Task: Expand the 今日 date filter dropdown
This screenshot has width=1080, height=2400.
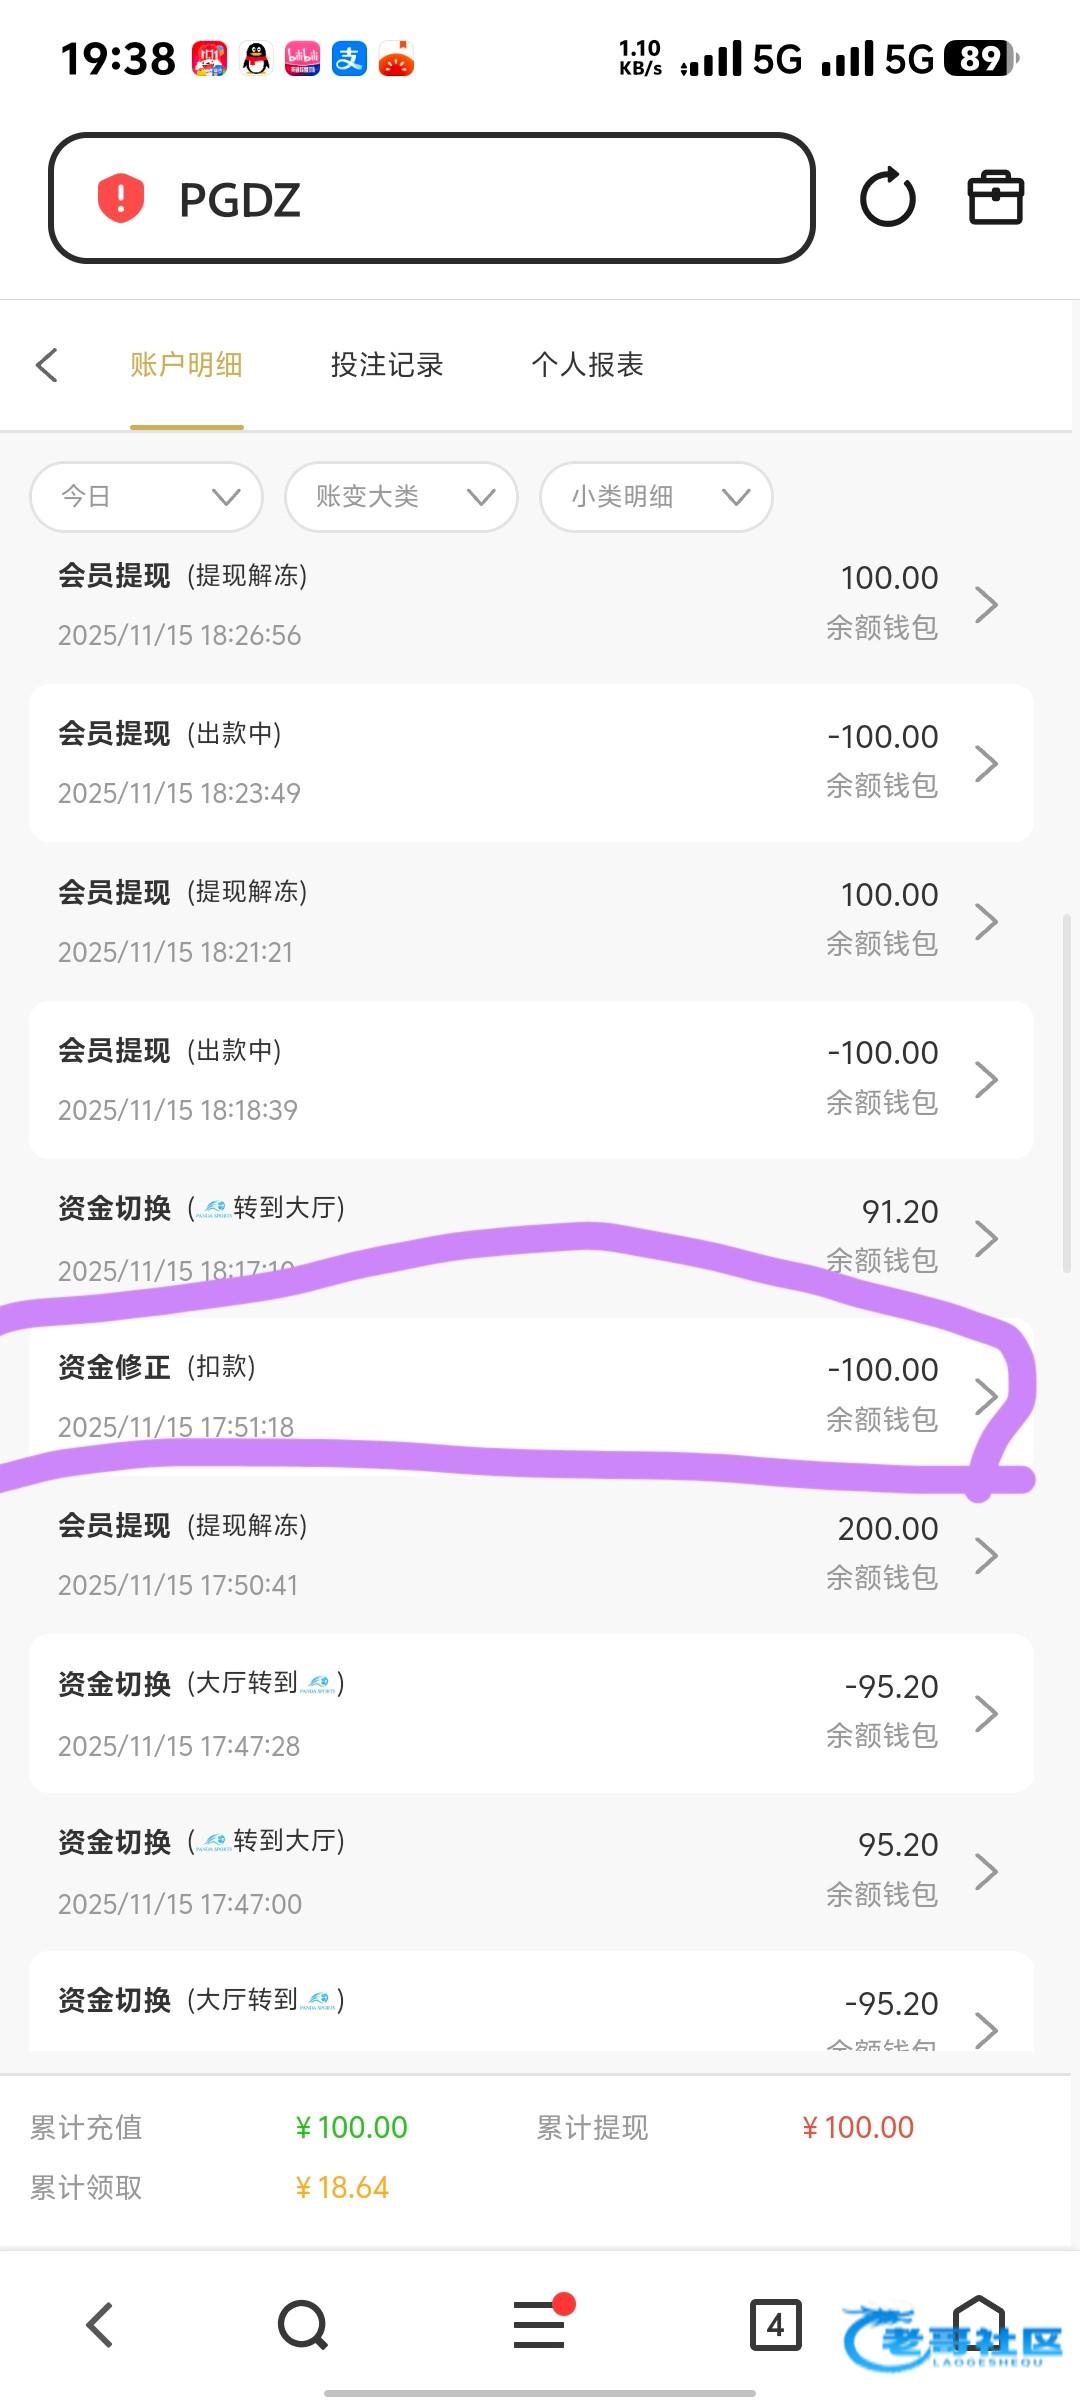Action: pyautogui.click(x=147, y=497)
